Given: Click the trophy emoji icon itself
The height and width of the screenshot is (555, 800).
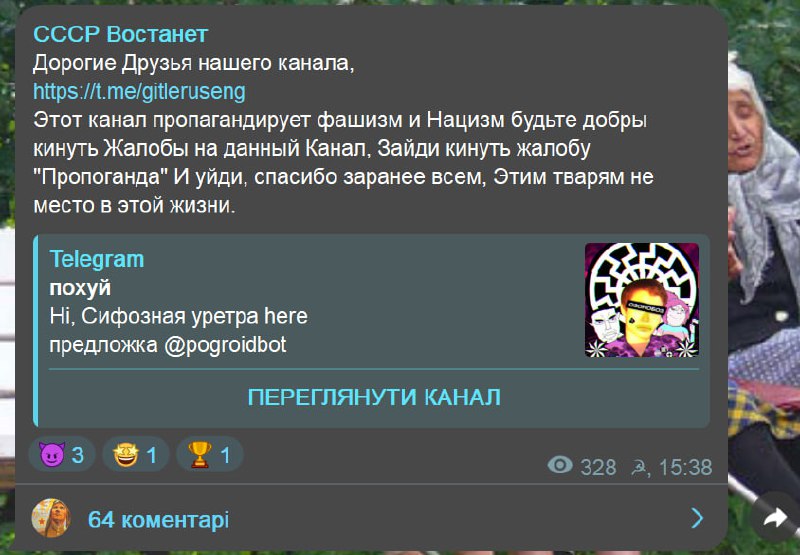Looking at the screenshot, I should point(199,455).
